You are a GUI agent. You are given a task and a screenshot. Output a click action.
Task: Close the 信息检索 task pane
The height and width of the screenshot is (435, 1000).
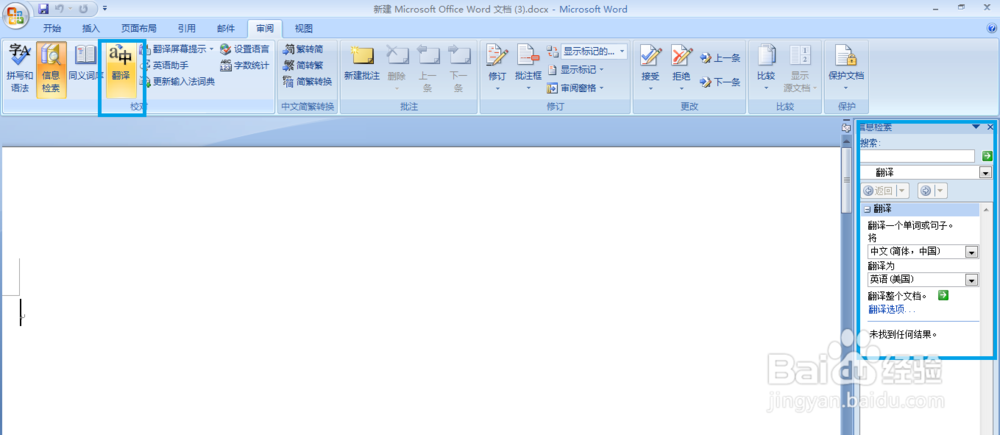990,127
